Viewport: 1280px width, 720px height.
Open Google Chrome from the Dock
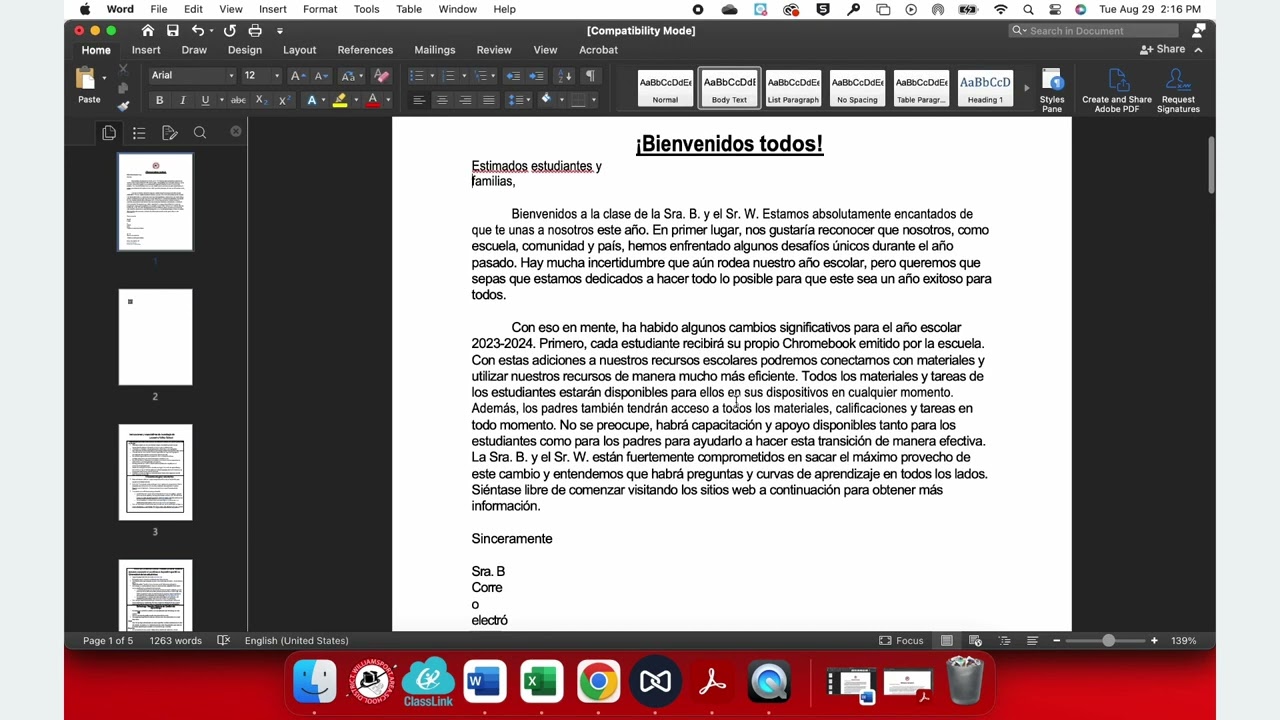(599, 682)
